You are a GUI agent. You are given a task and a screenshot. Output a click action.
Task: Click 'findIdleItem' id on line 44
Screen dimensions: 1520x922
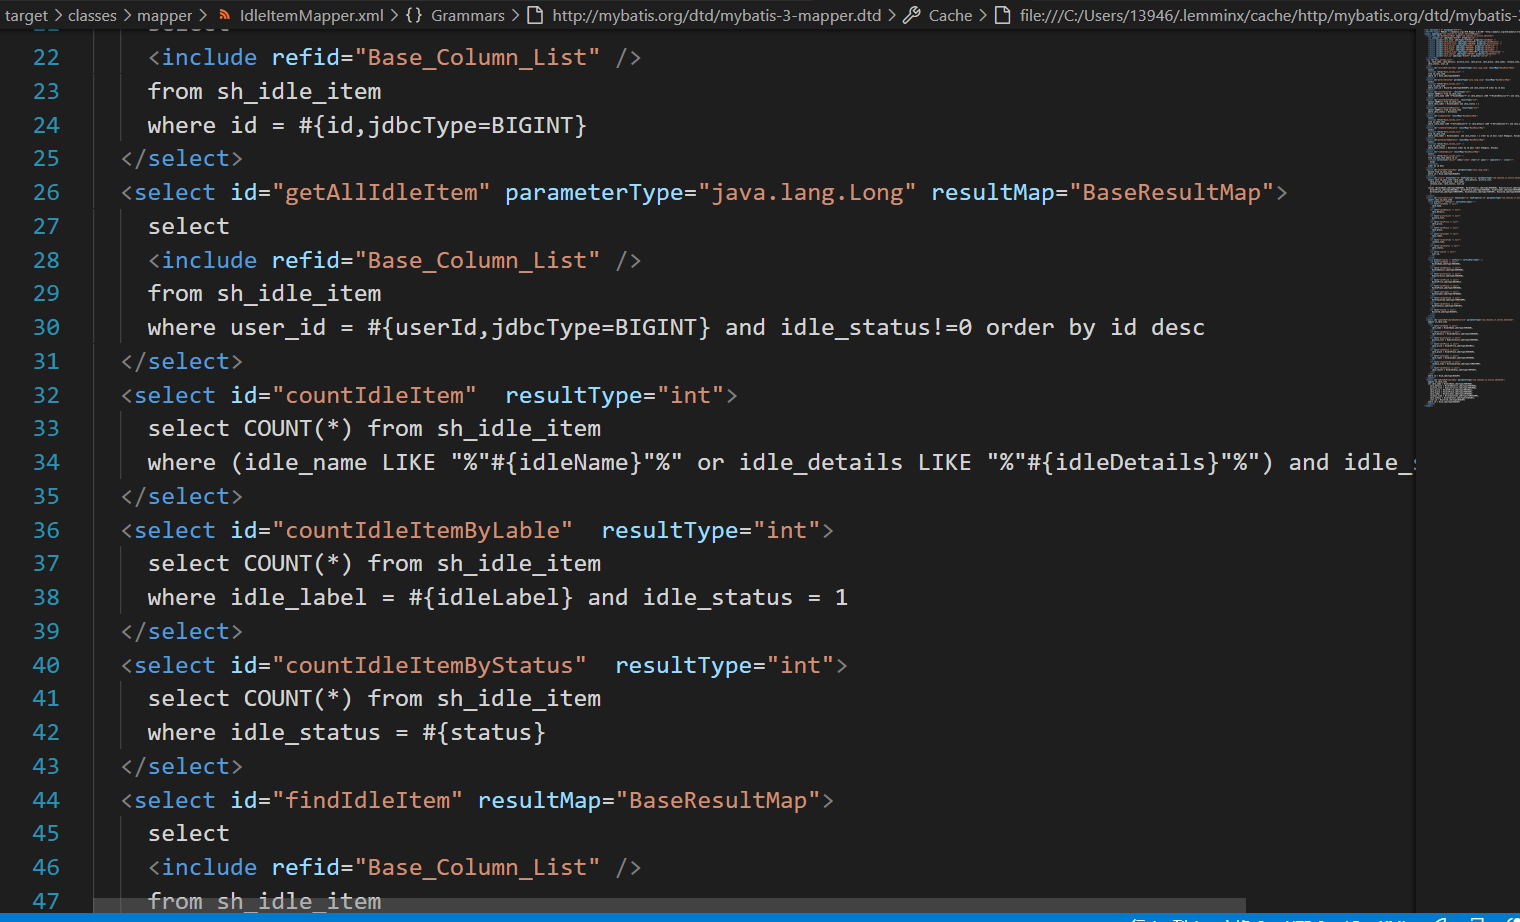367,801
